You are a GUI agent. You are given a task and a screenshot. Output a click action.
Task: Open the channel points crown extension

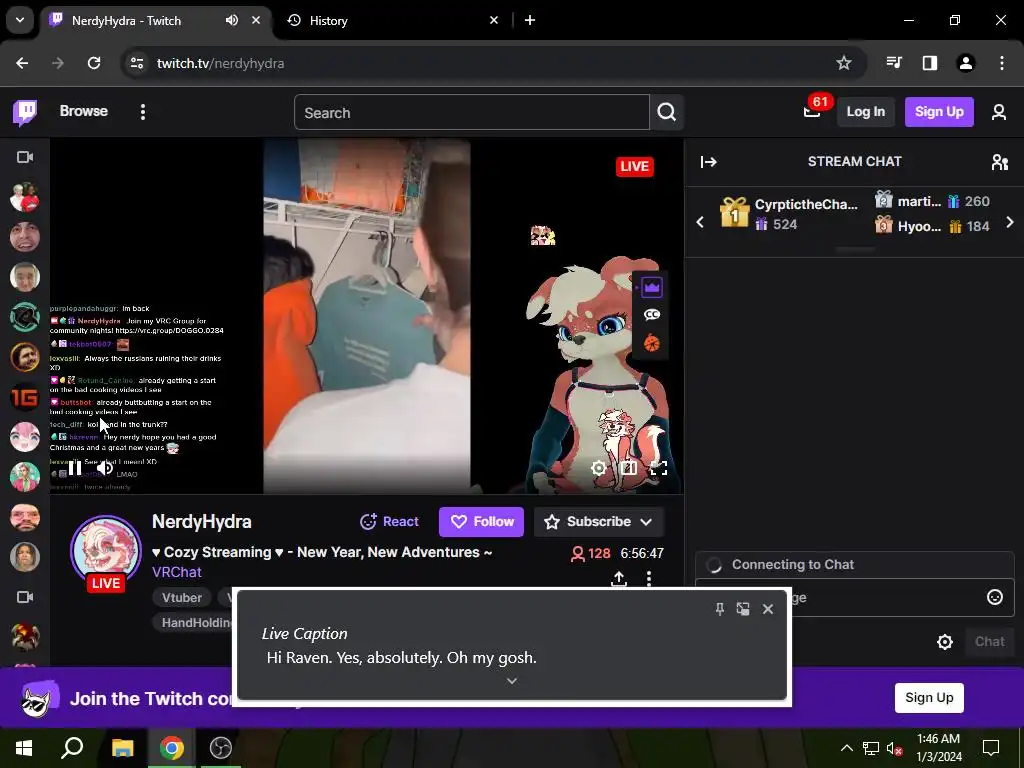(652, 287)
